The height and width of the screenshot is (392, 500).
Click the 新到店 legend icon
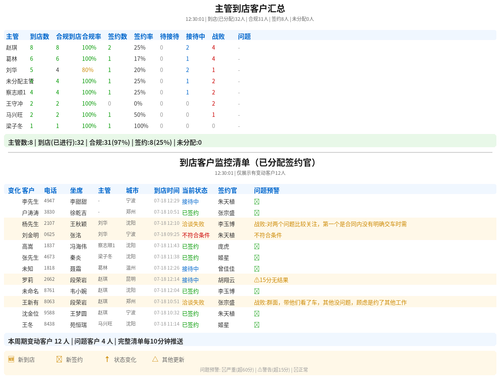(11, 359)
